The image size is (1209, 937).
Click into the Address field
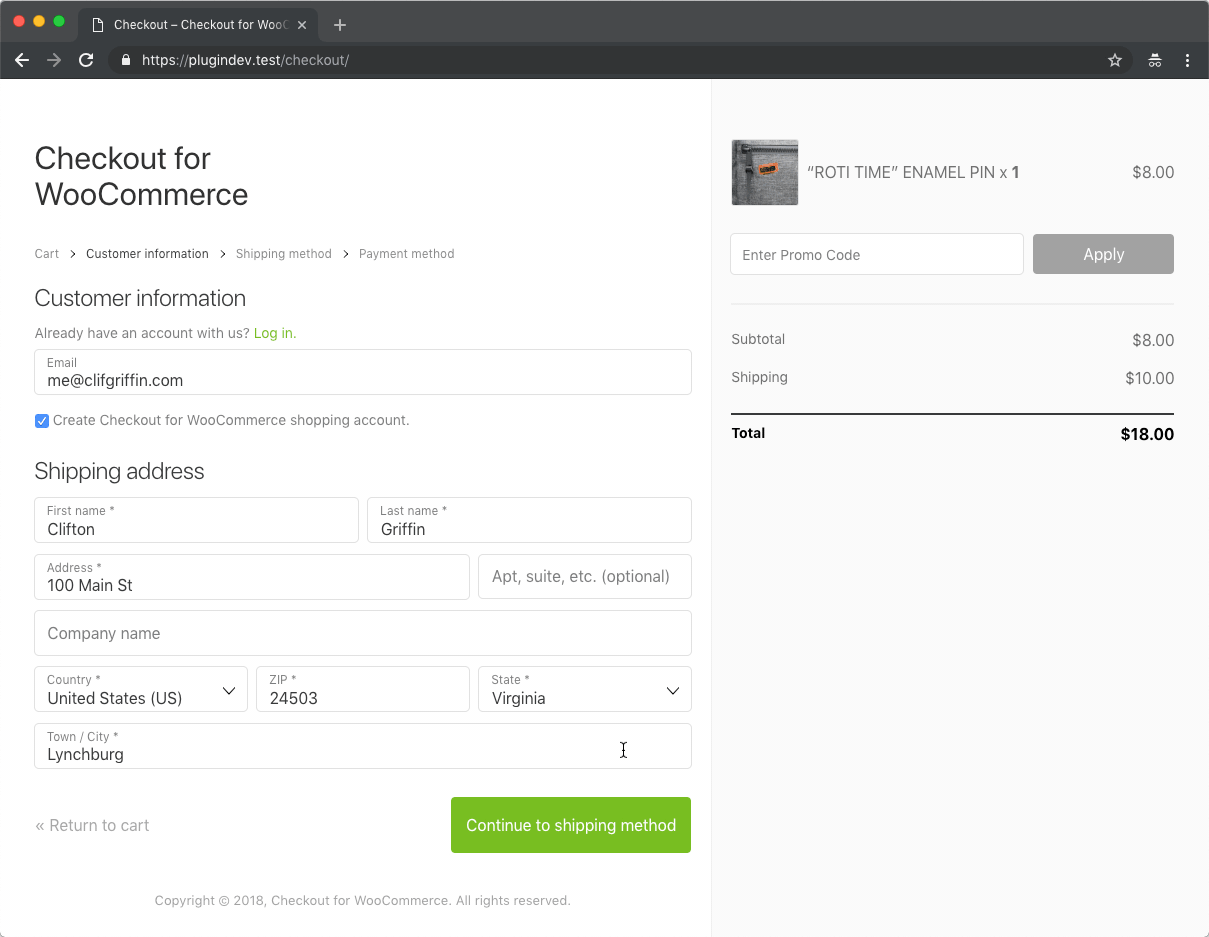click(252, 577)
